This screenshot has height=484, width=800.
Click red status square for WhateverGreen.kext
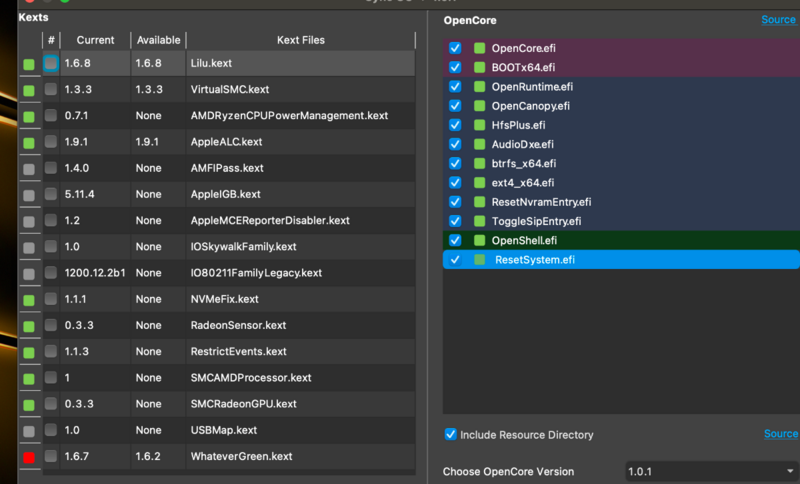[29, 457]
